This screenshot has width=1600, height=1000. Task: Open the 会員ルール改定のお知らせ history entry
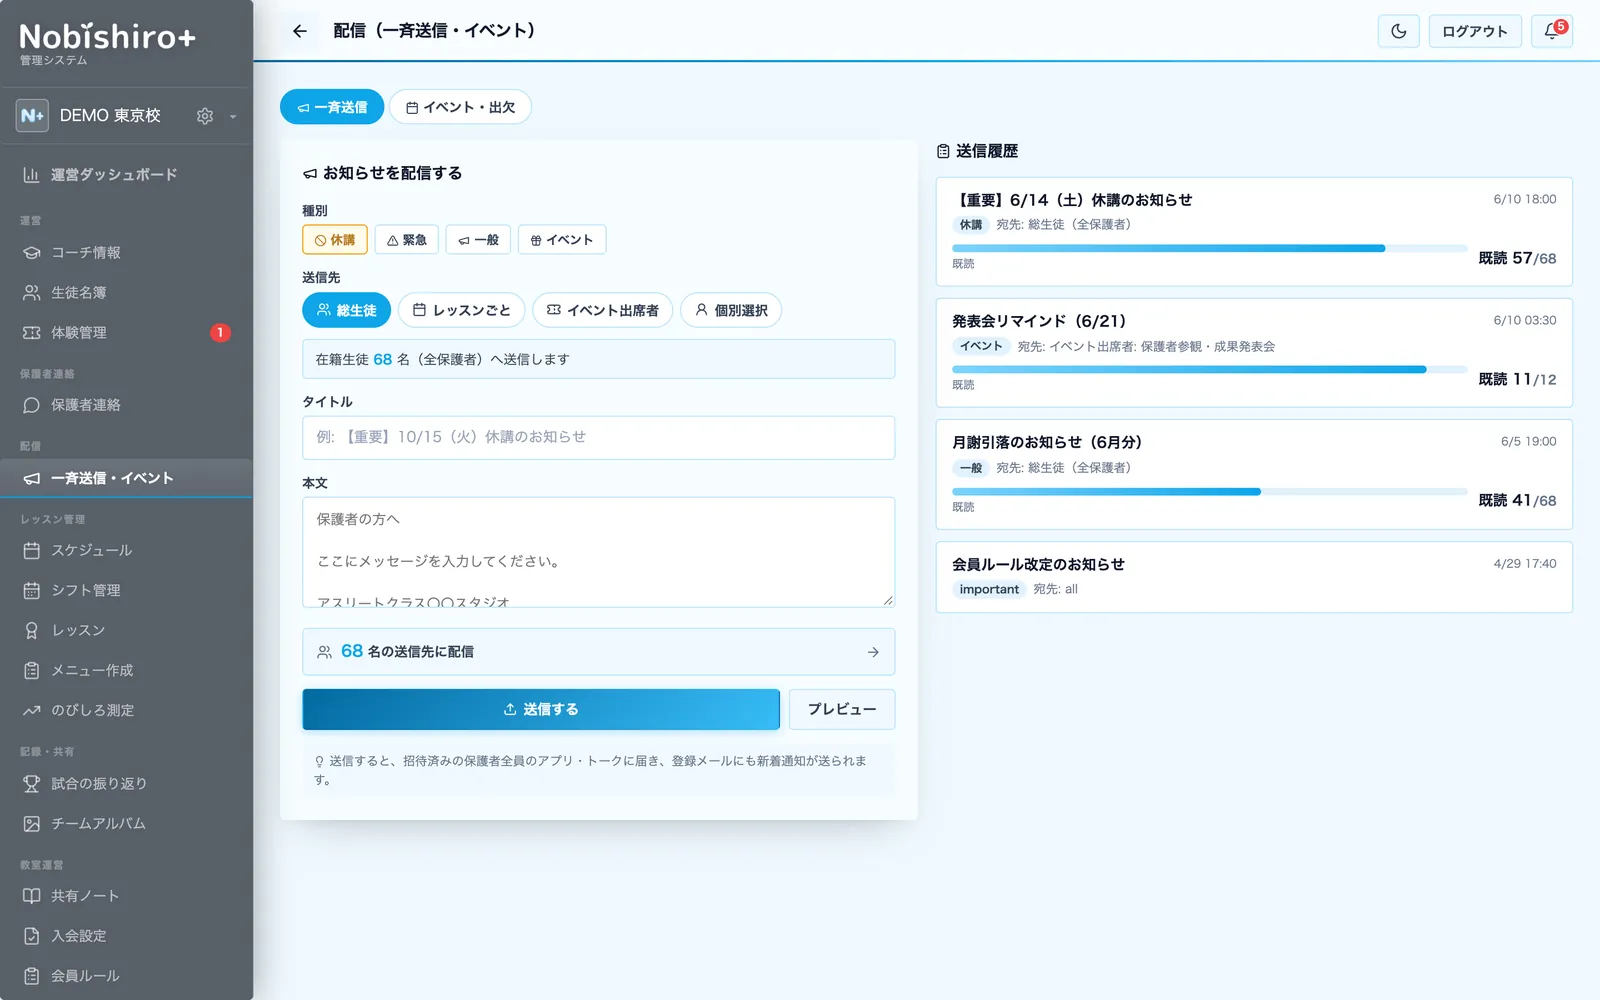[x=1254, y=577]
